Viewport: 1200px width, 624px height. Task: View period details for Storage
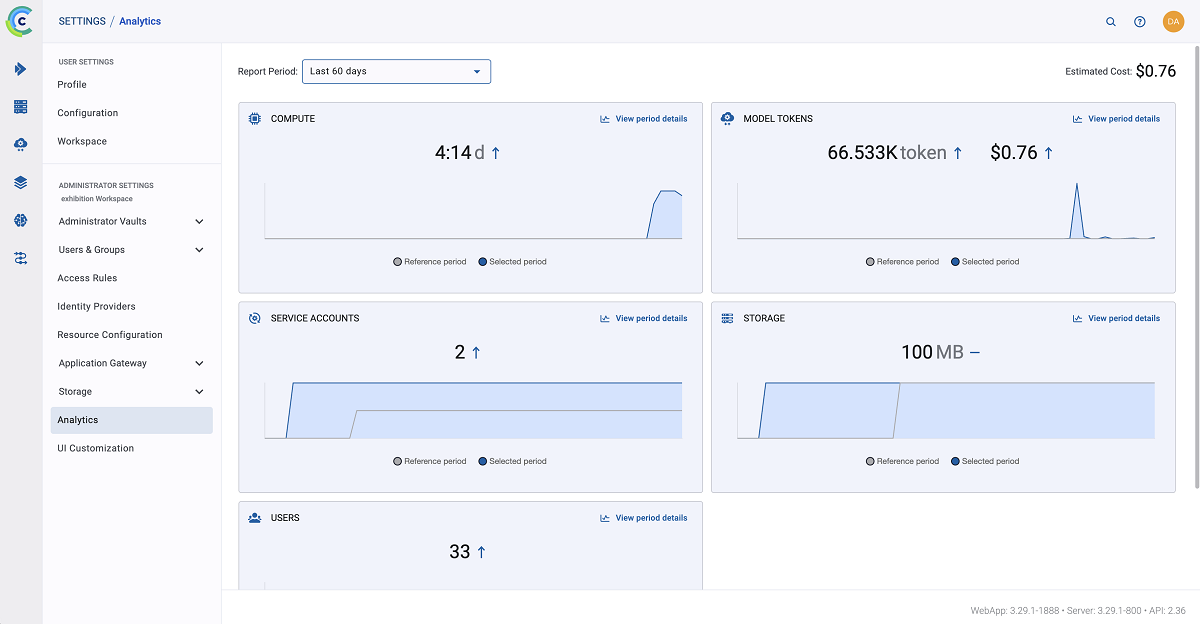pyautogui.click(x=1116, y=318)
